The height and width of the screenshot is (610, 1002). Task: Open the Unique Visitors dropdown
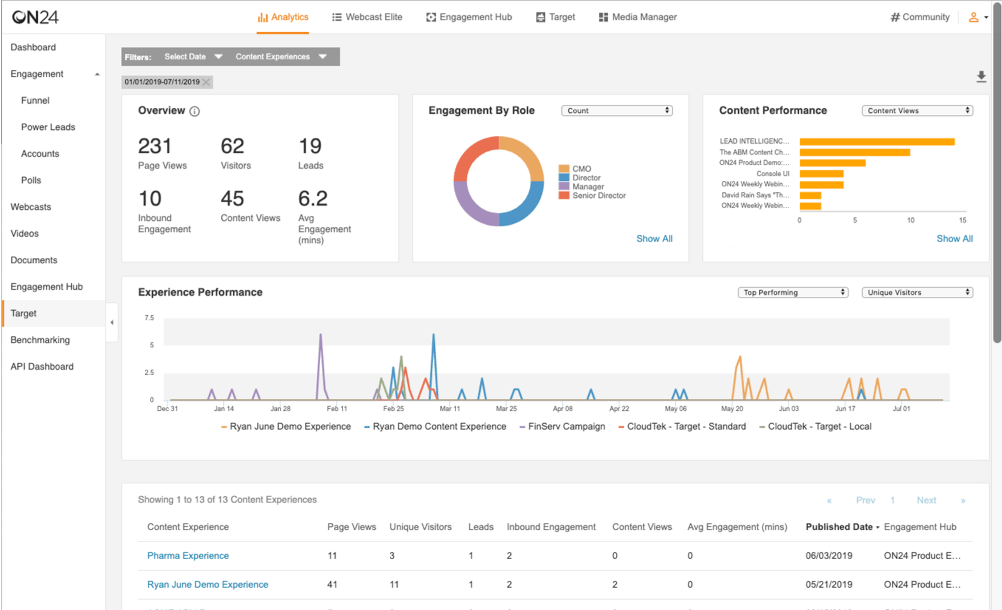click(917, 293)
